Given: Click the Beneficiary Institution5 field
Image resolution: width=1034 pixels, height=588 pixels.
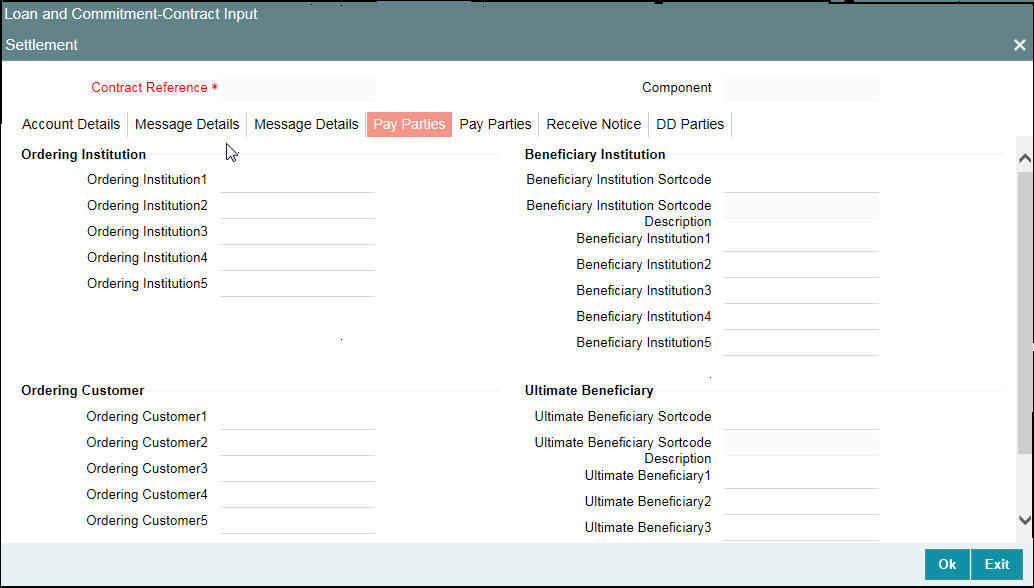Looking at the screenshot, I should pyautogui.click(x=801, y=343).
